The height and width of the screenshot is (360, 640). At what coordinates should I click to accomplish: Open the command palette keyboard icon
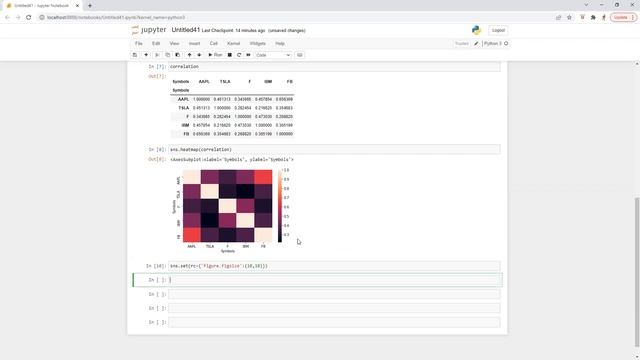point(300,55)
